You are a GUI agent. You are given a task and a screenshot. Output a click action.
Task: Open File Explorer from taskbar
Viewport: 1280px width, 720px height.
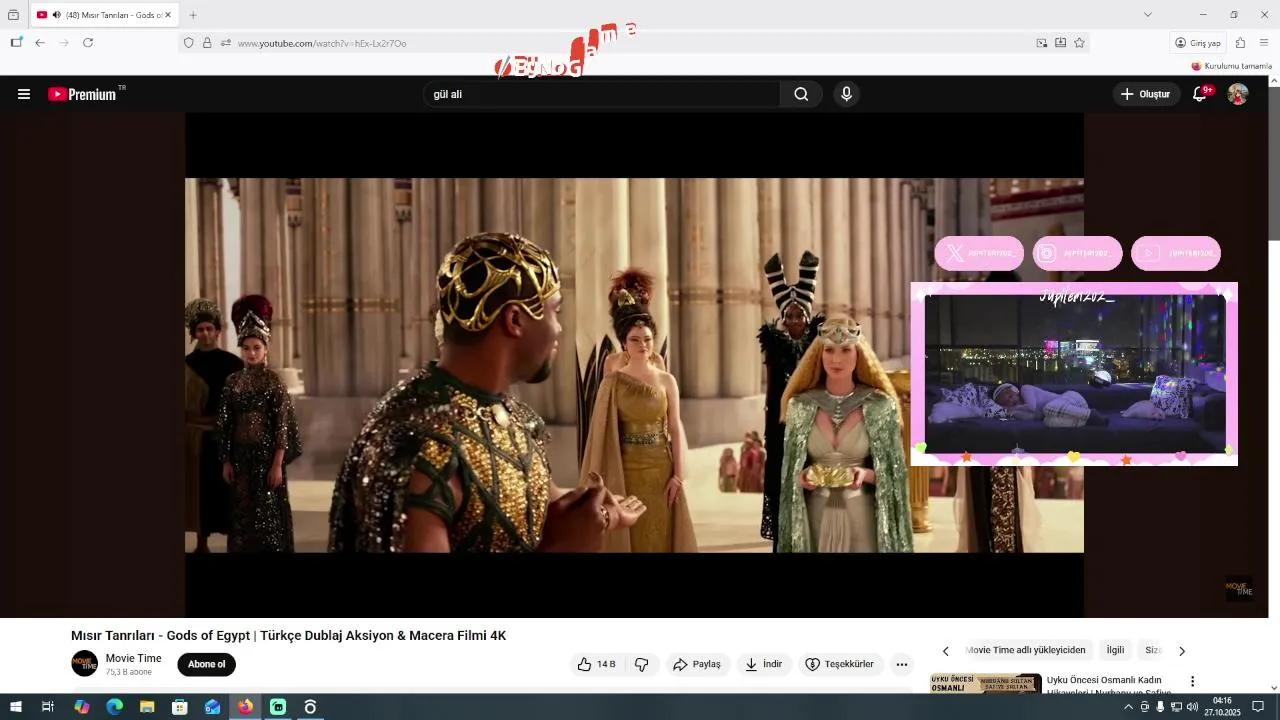147,707
